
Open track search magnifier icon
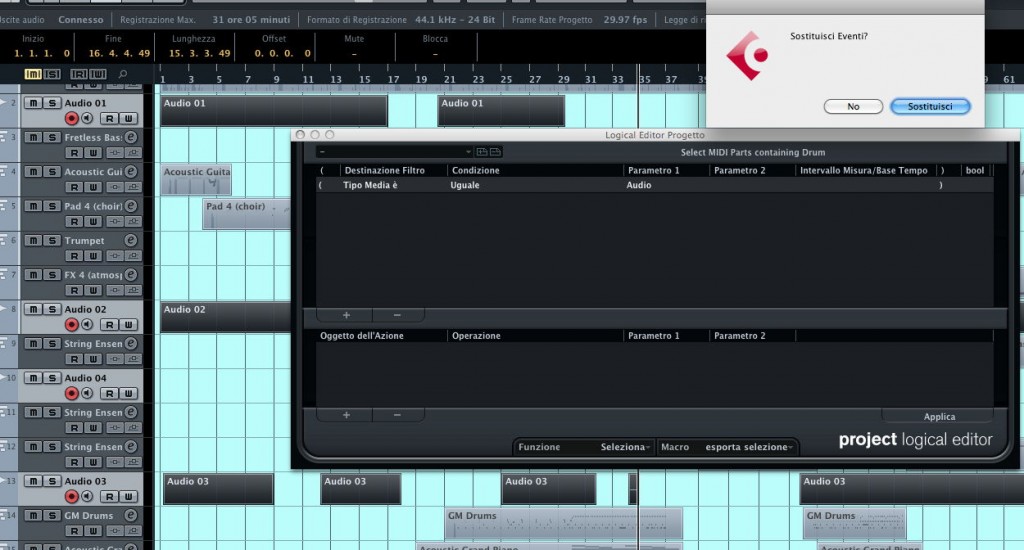pyautogui.click(x=123, y=74)
